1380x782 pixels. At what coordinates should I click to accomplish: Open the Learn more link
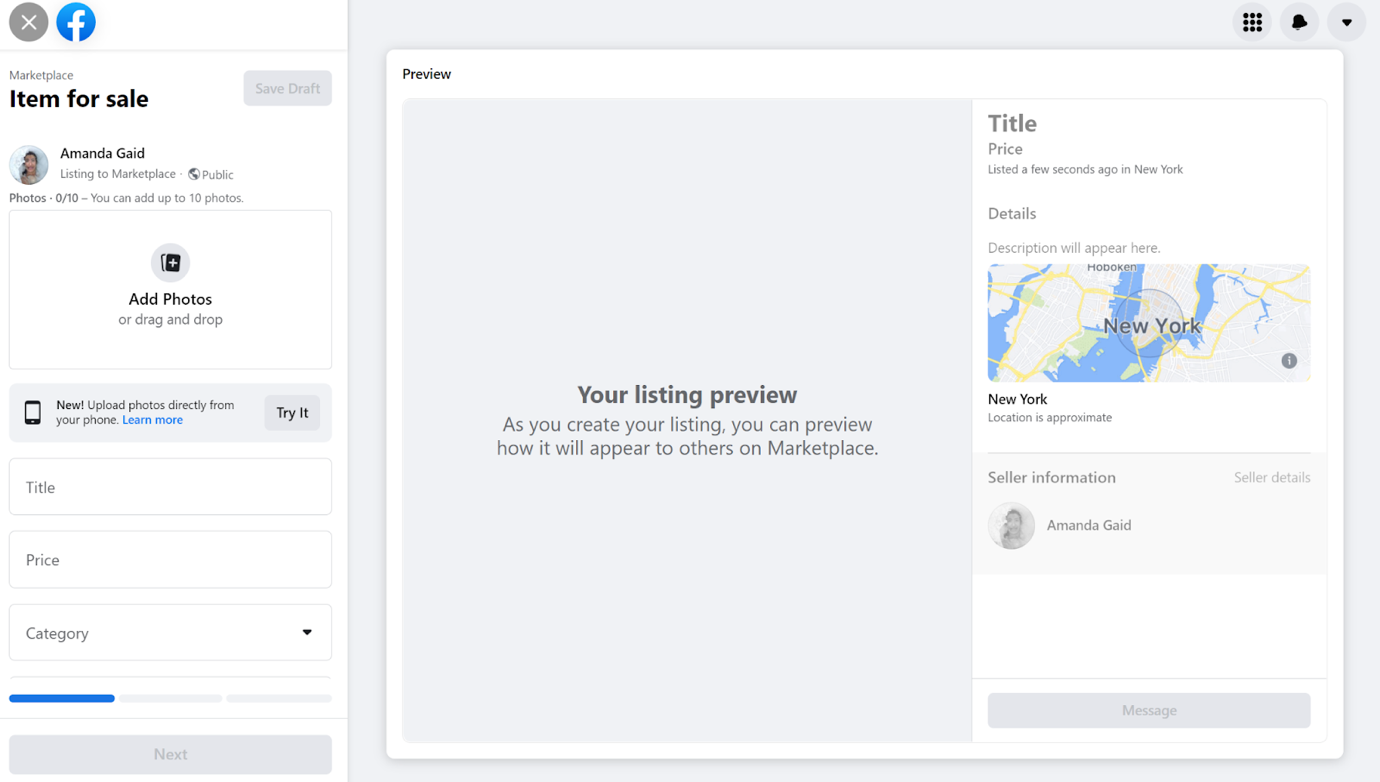point(152,420)
